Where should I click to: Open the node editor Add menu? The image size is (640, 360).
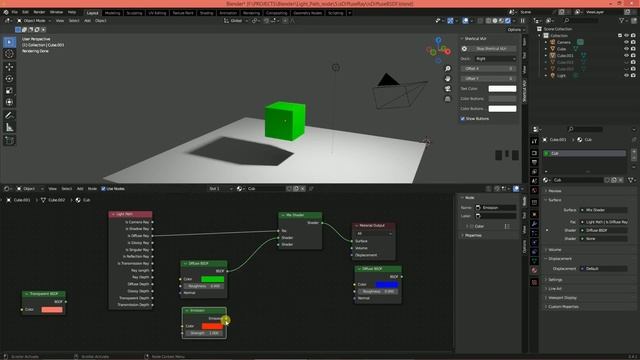(80, 189)
